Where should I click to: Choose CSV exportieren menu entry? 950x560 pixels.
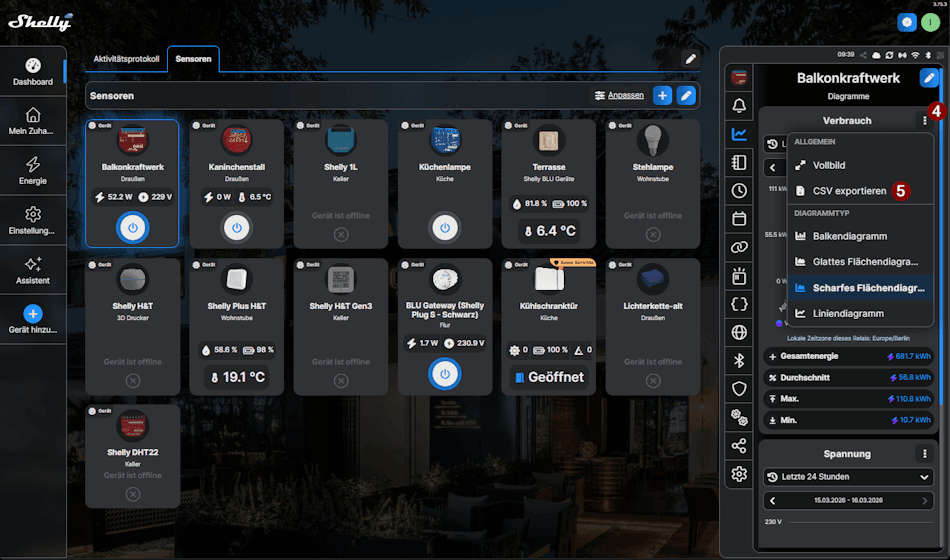pyautogui.click(x=860, y=191)
